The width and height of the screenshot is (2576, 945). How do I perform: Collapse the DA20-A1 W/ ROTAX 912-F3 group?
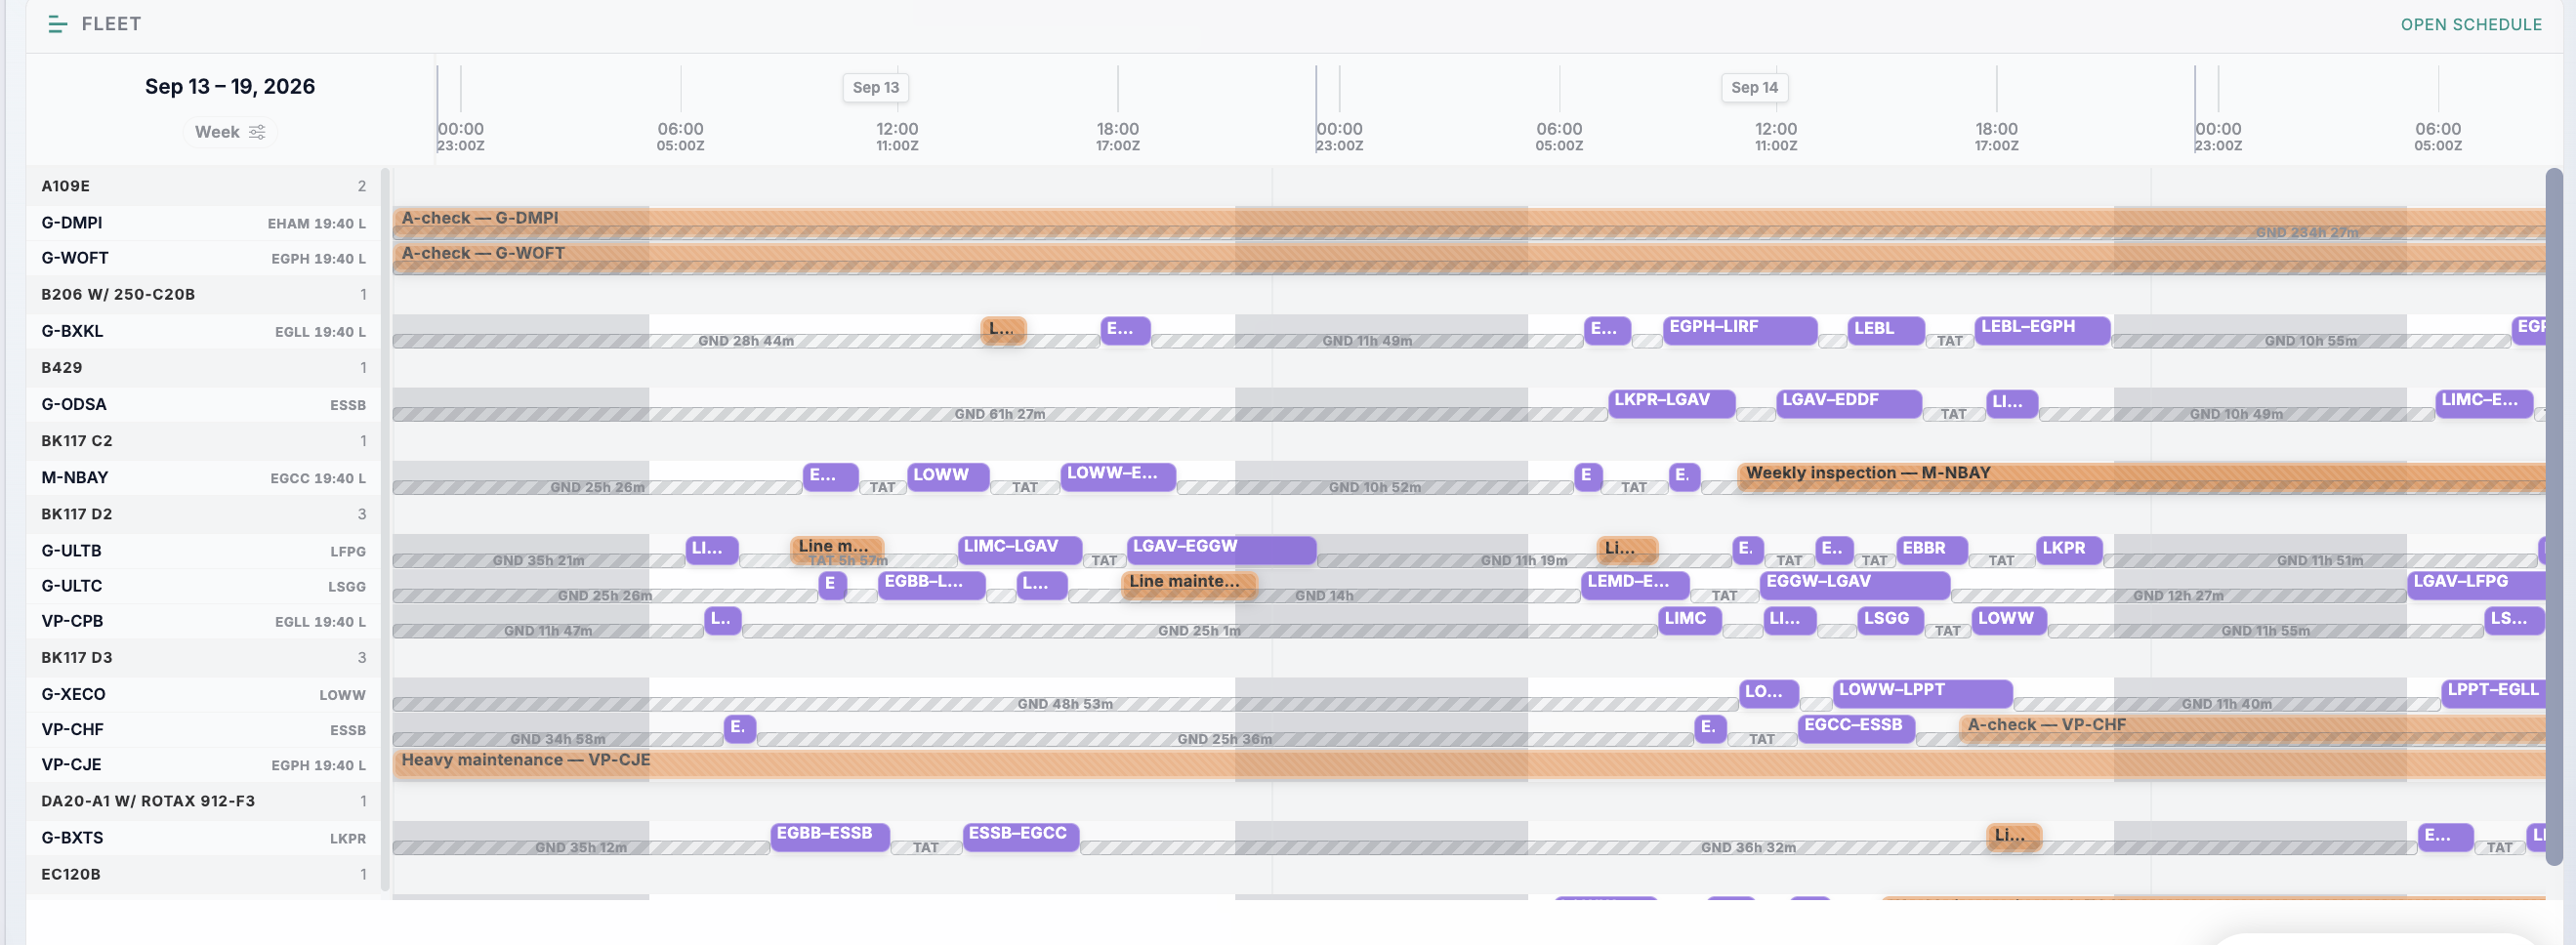[203, 800]
